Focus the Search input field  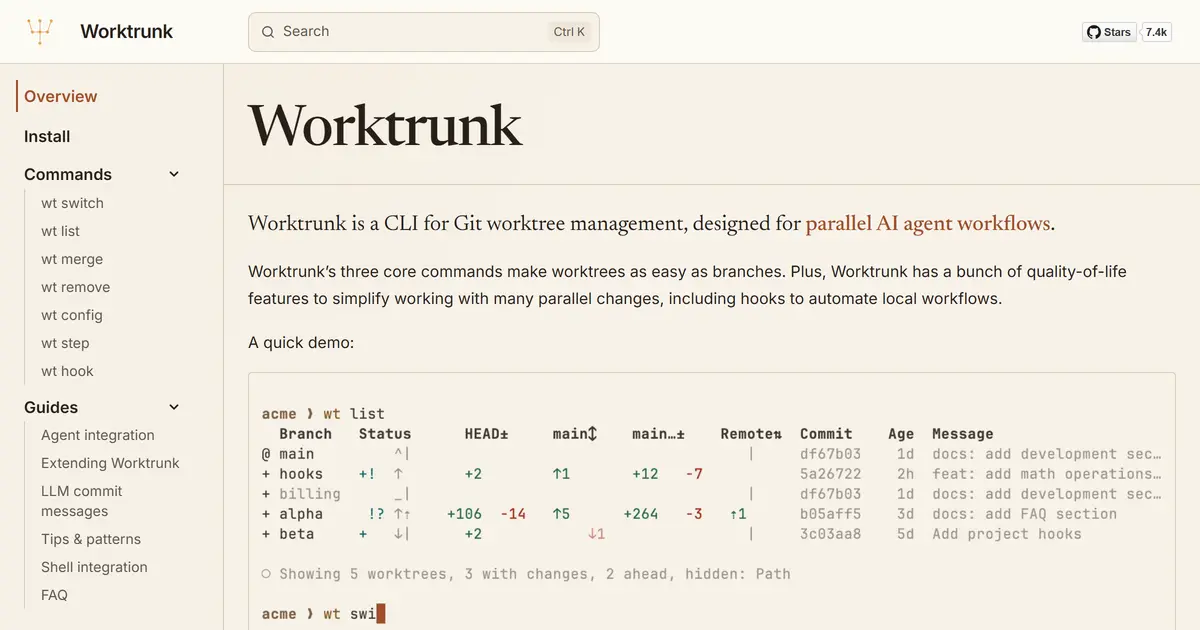click(x=424, y=32)
